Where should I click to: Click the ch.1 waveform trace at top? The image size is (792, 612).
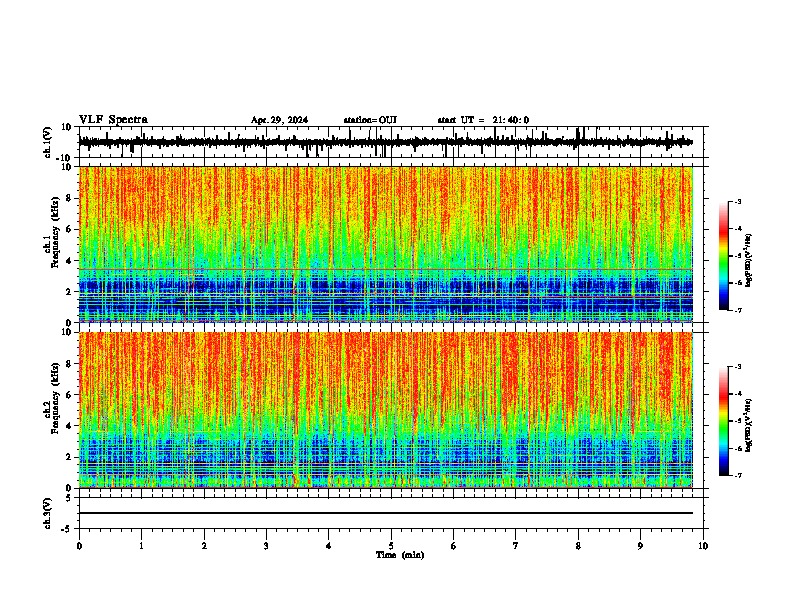coord(385,142)
